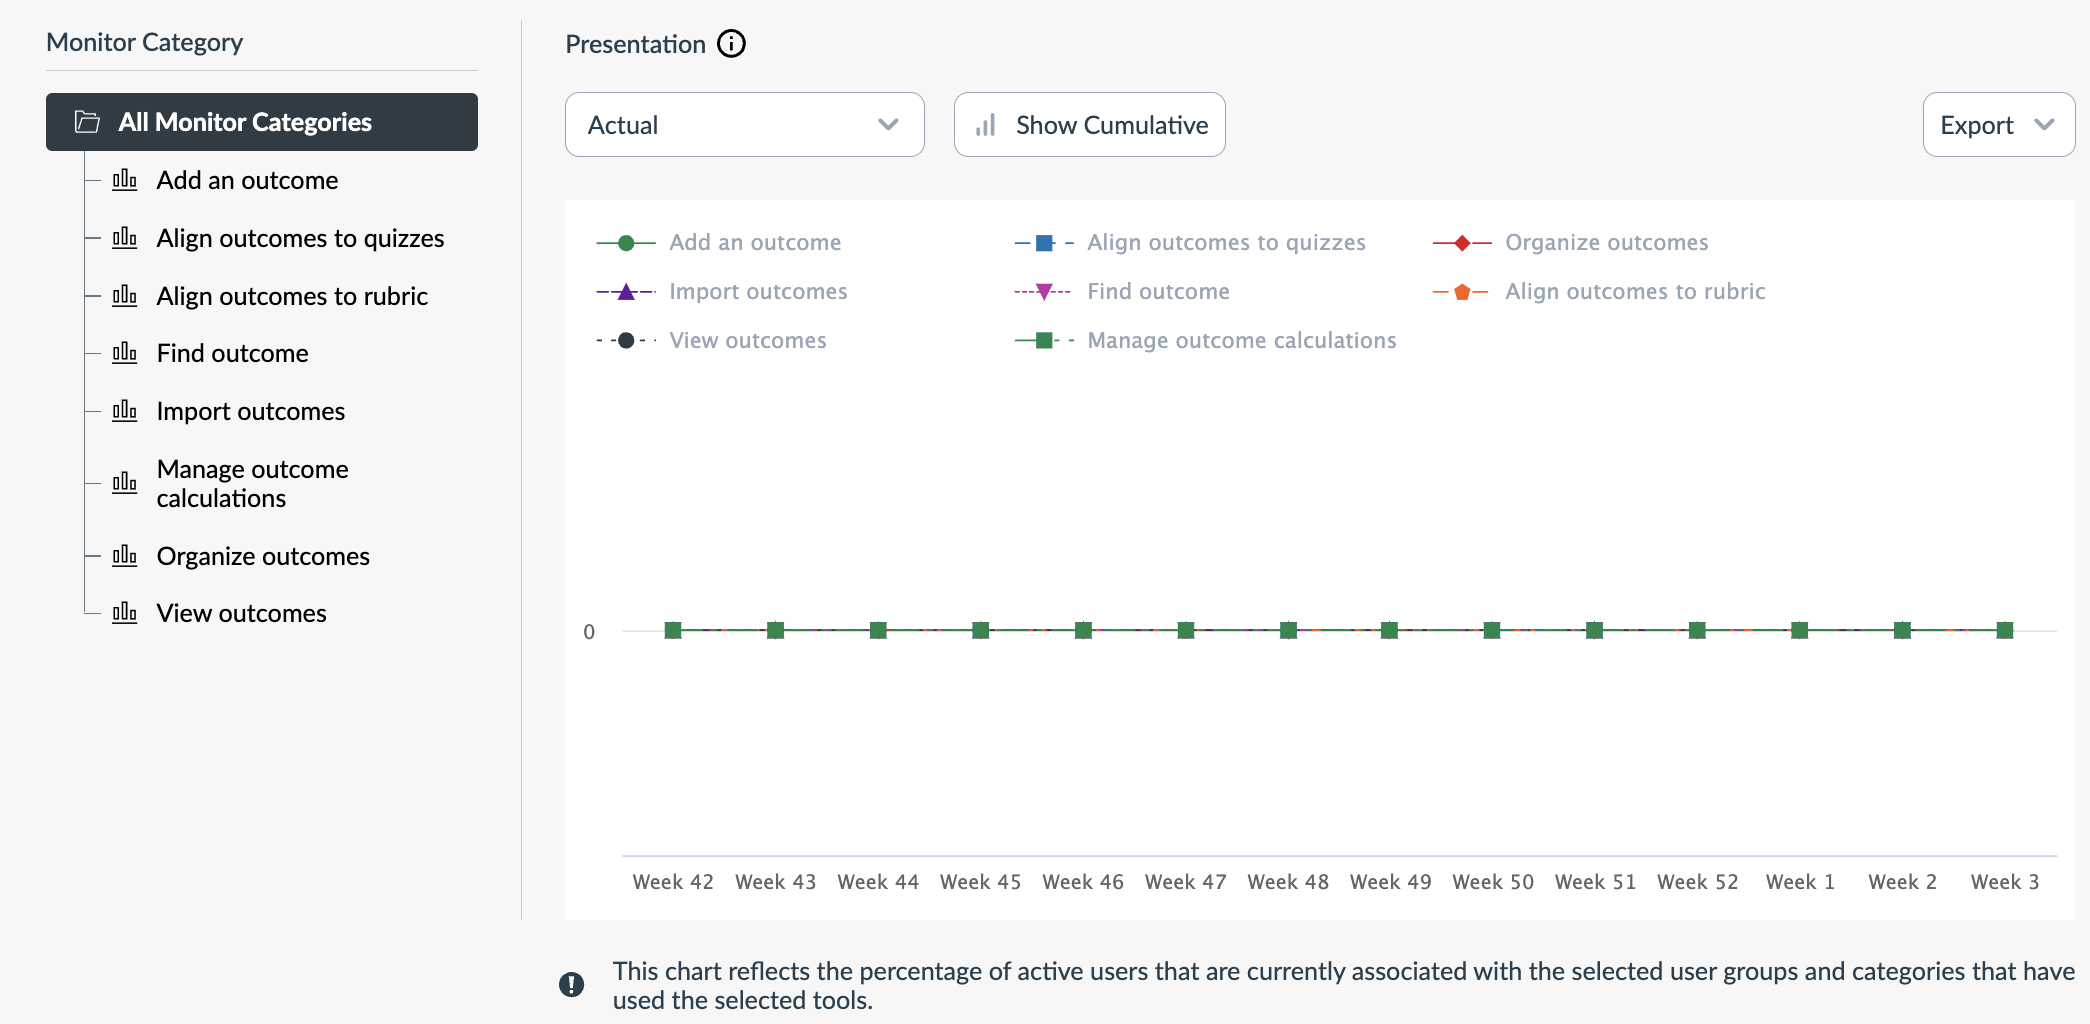Select Align outcomes to rubric category
The image size is (2090, 1024).
[x=292, y=296]
